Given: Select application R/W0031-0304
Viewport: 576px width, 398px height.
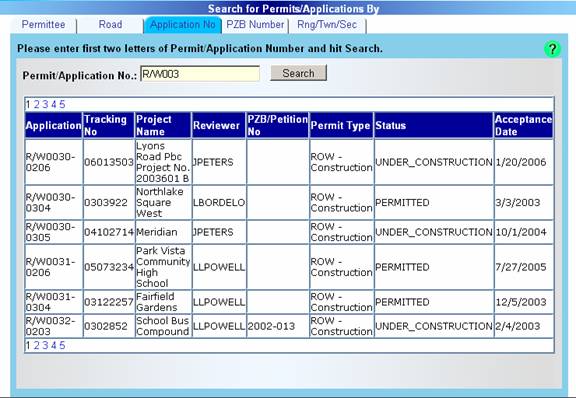Looking at the screenshot, I should [50, 302].
